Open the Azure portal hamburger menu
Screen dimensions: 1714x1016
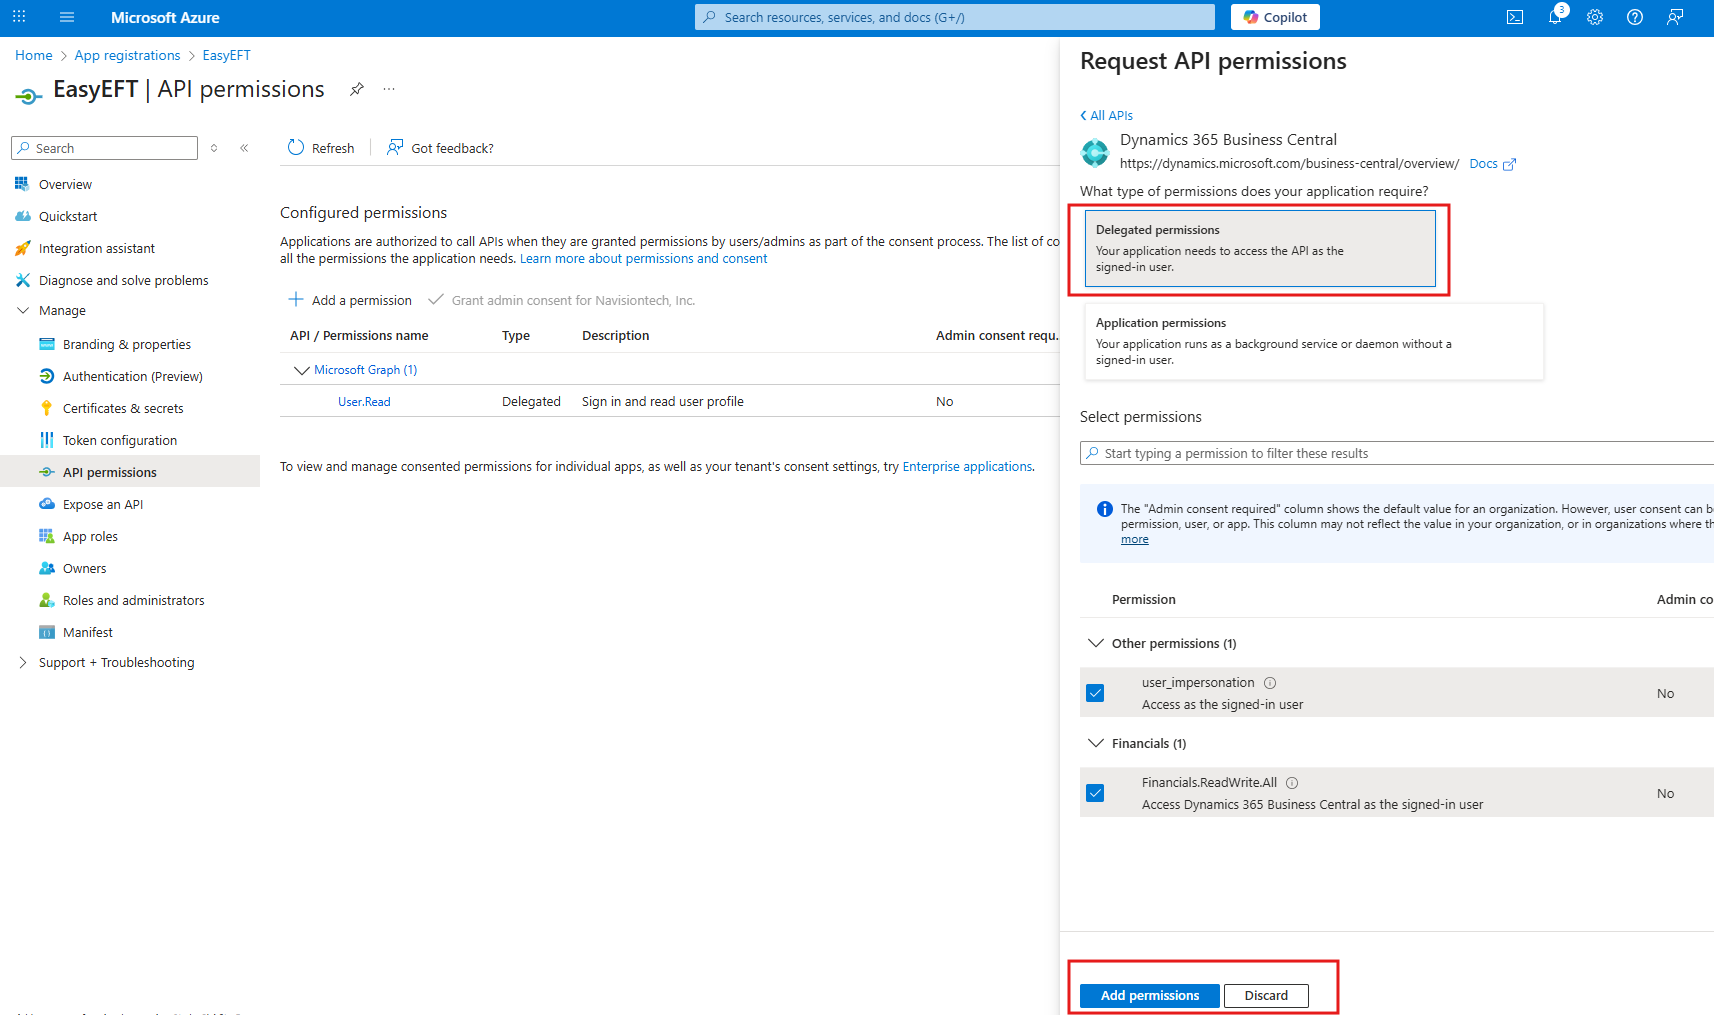pos(67,17)
